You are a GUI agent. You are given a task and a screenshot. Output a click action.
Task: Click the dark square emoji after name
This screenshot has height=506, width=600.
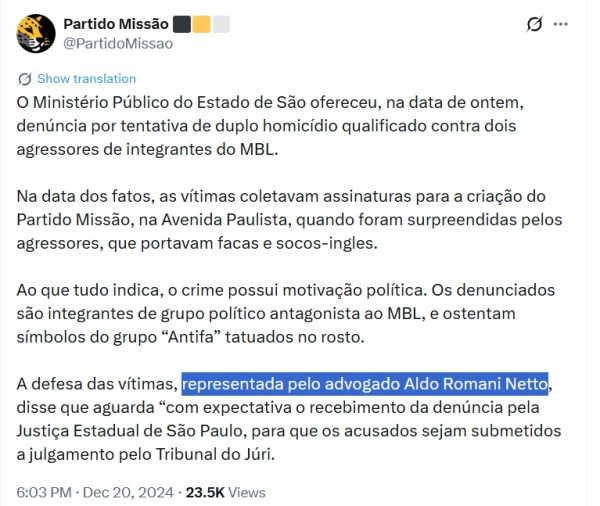tap(182, 23)
